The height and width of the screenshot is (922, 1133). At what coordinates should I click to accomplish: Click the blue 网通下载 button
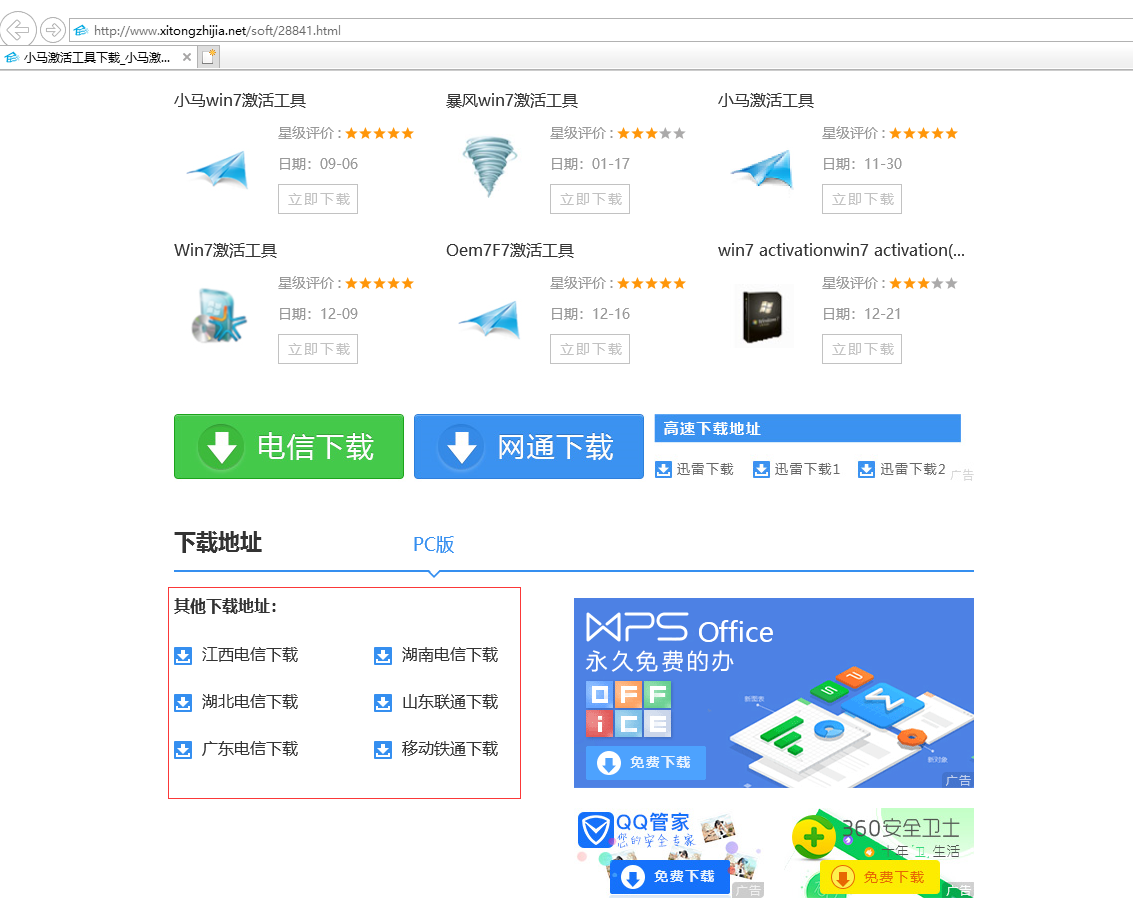(529, 447)
